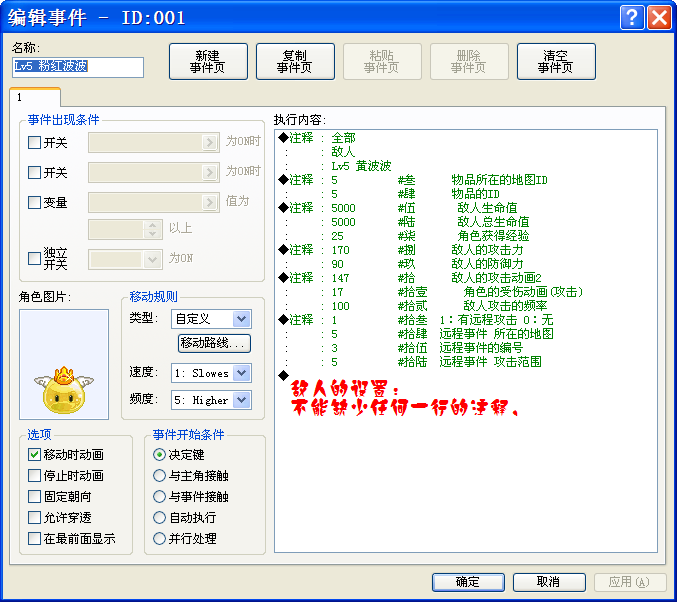
Task: Tick the 变量 condition checkbox
Action: pos(34,202)
